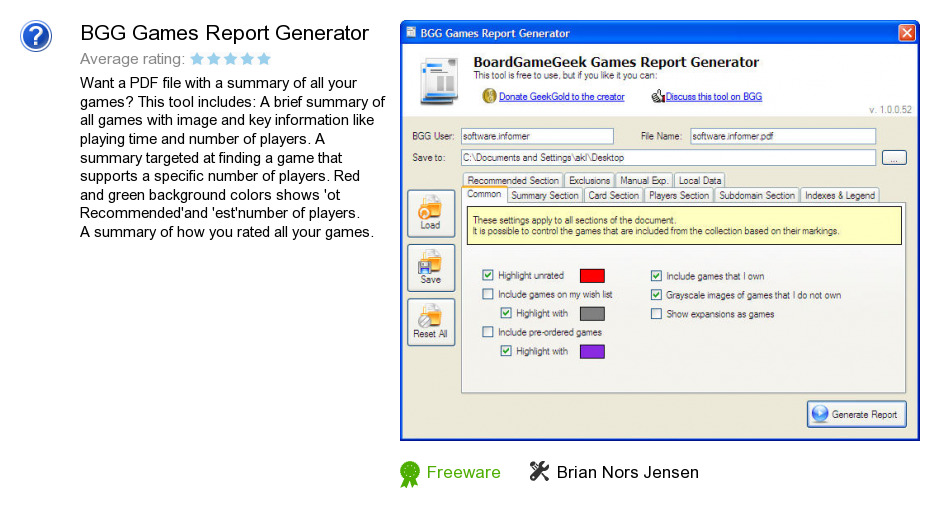
Task: Toggle wish list Highlight with checkbox
Action: pos(506,313)
